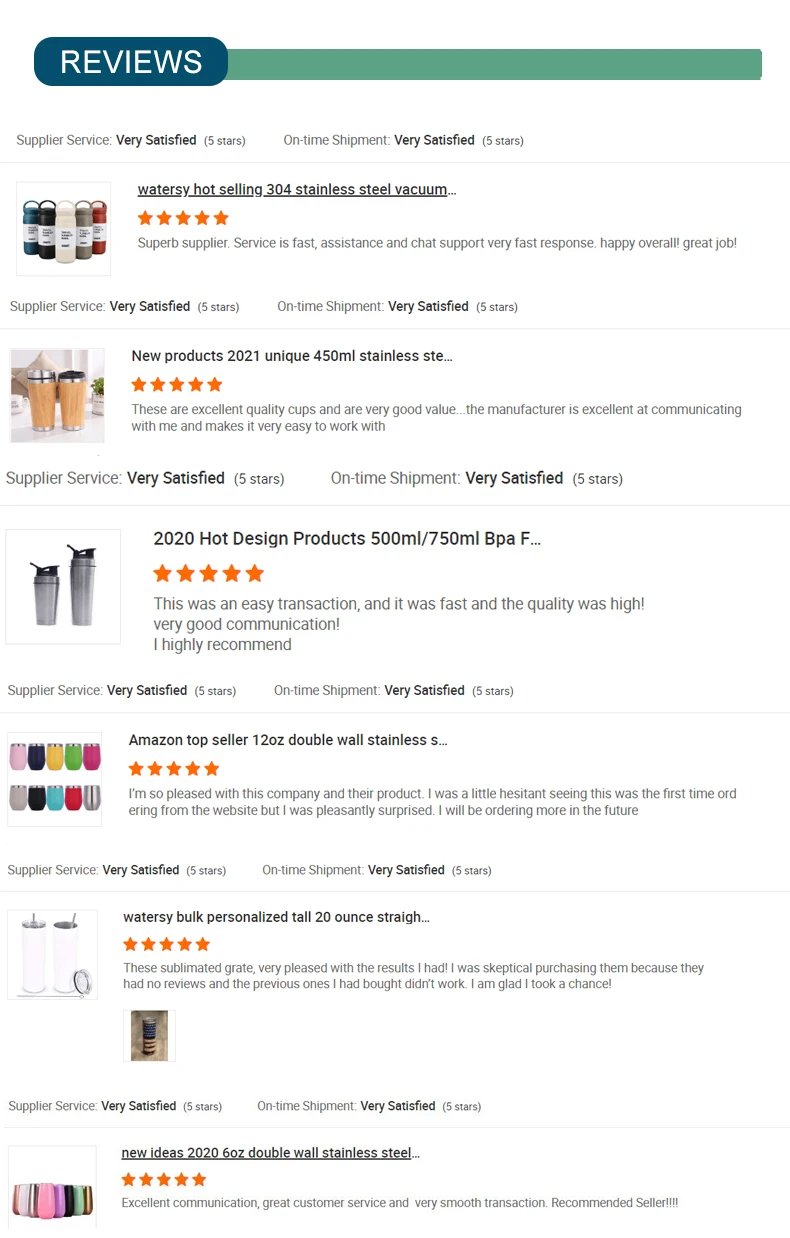Click the handled vacuum bottles product thumbnail
790x1238 pixels.
point(64,229)
